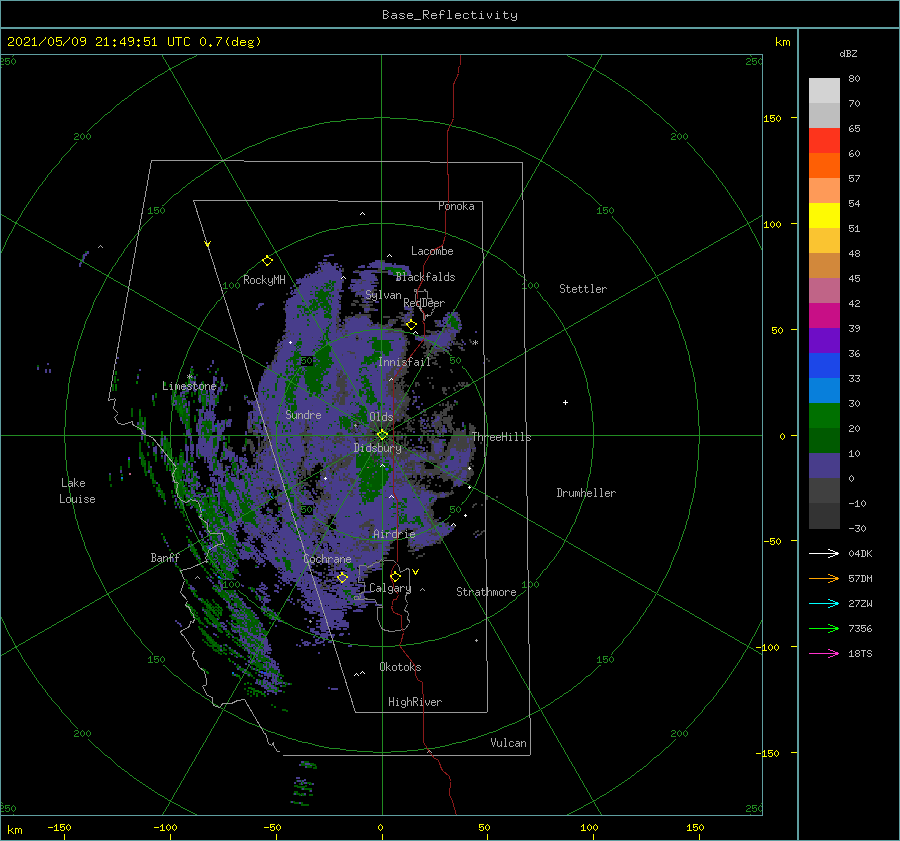This screenshot has width=900, height=841.
Task: Click the ThreeHills label
Action: (502, 437)
